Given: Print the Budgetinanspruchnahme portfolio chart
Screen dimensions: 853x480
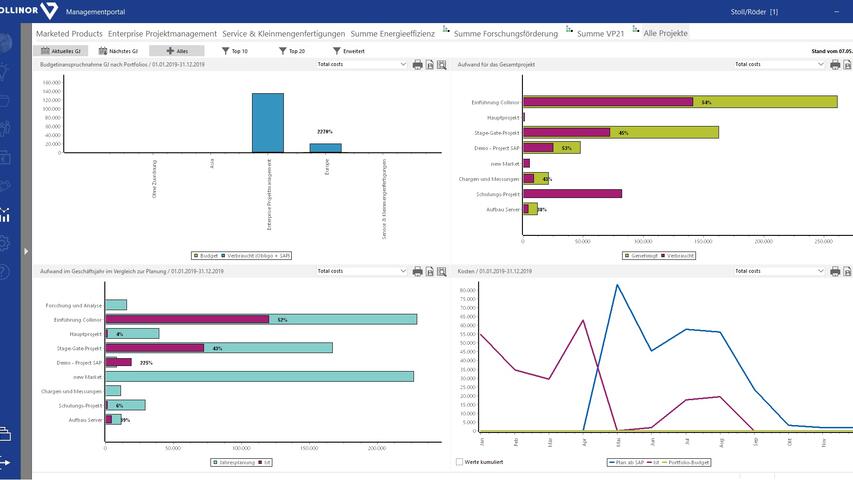Looking at the screenshot, I should tap(418, 64).
